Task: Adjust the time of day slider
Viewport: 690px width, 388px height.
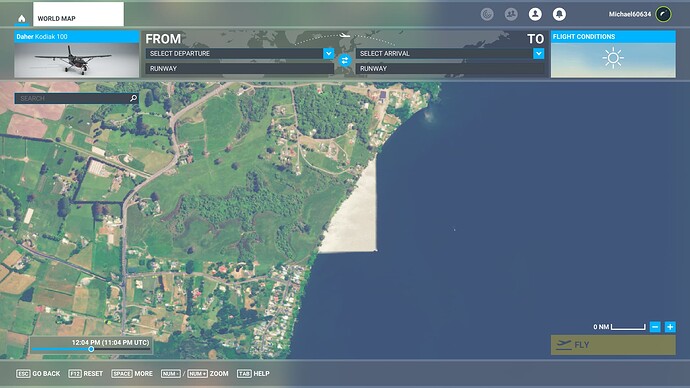Action: (91, 349)
